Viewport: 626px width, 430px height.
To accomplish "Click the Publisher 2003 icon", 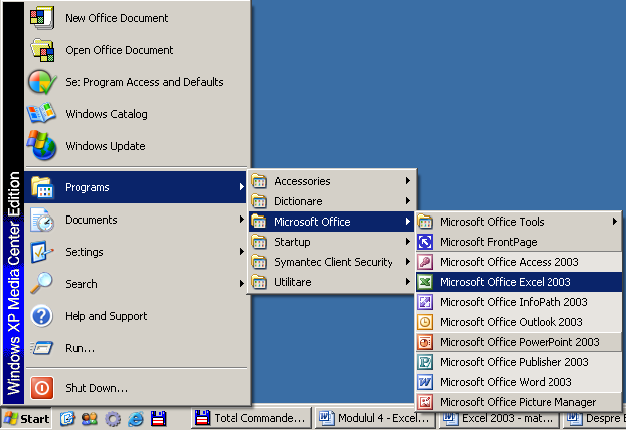I will 425,362.
